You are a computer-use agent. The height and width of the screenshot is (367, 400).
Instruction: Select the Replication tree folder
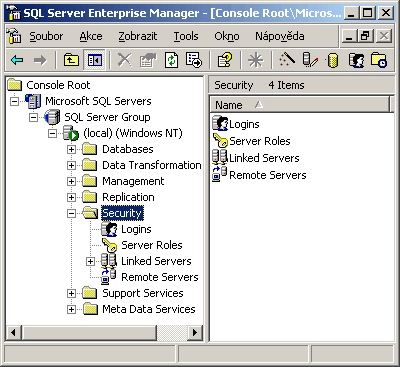(x=128, y=197)
